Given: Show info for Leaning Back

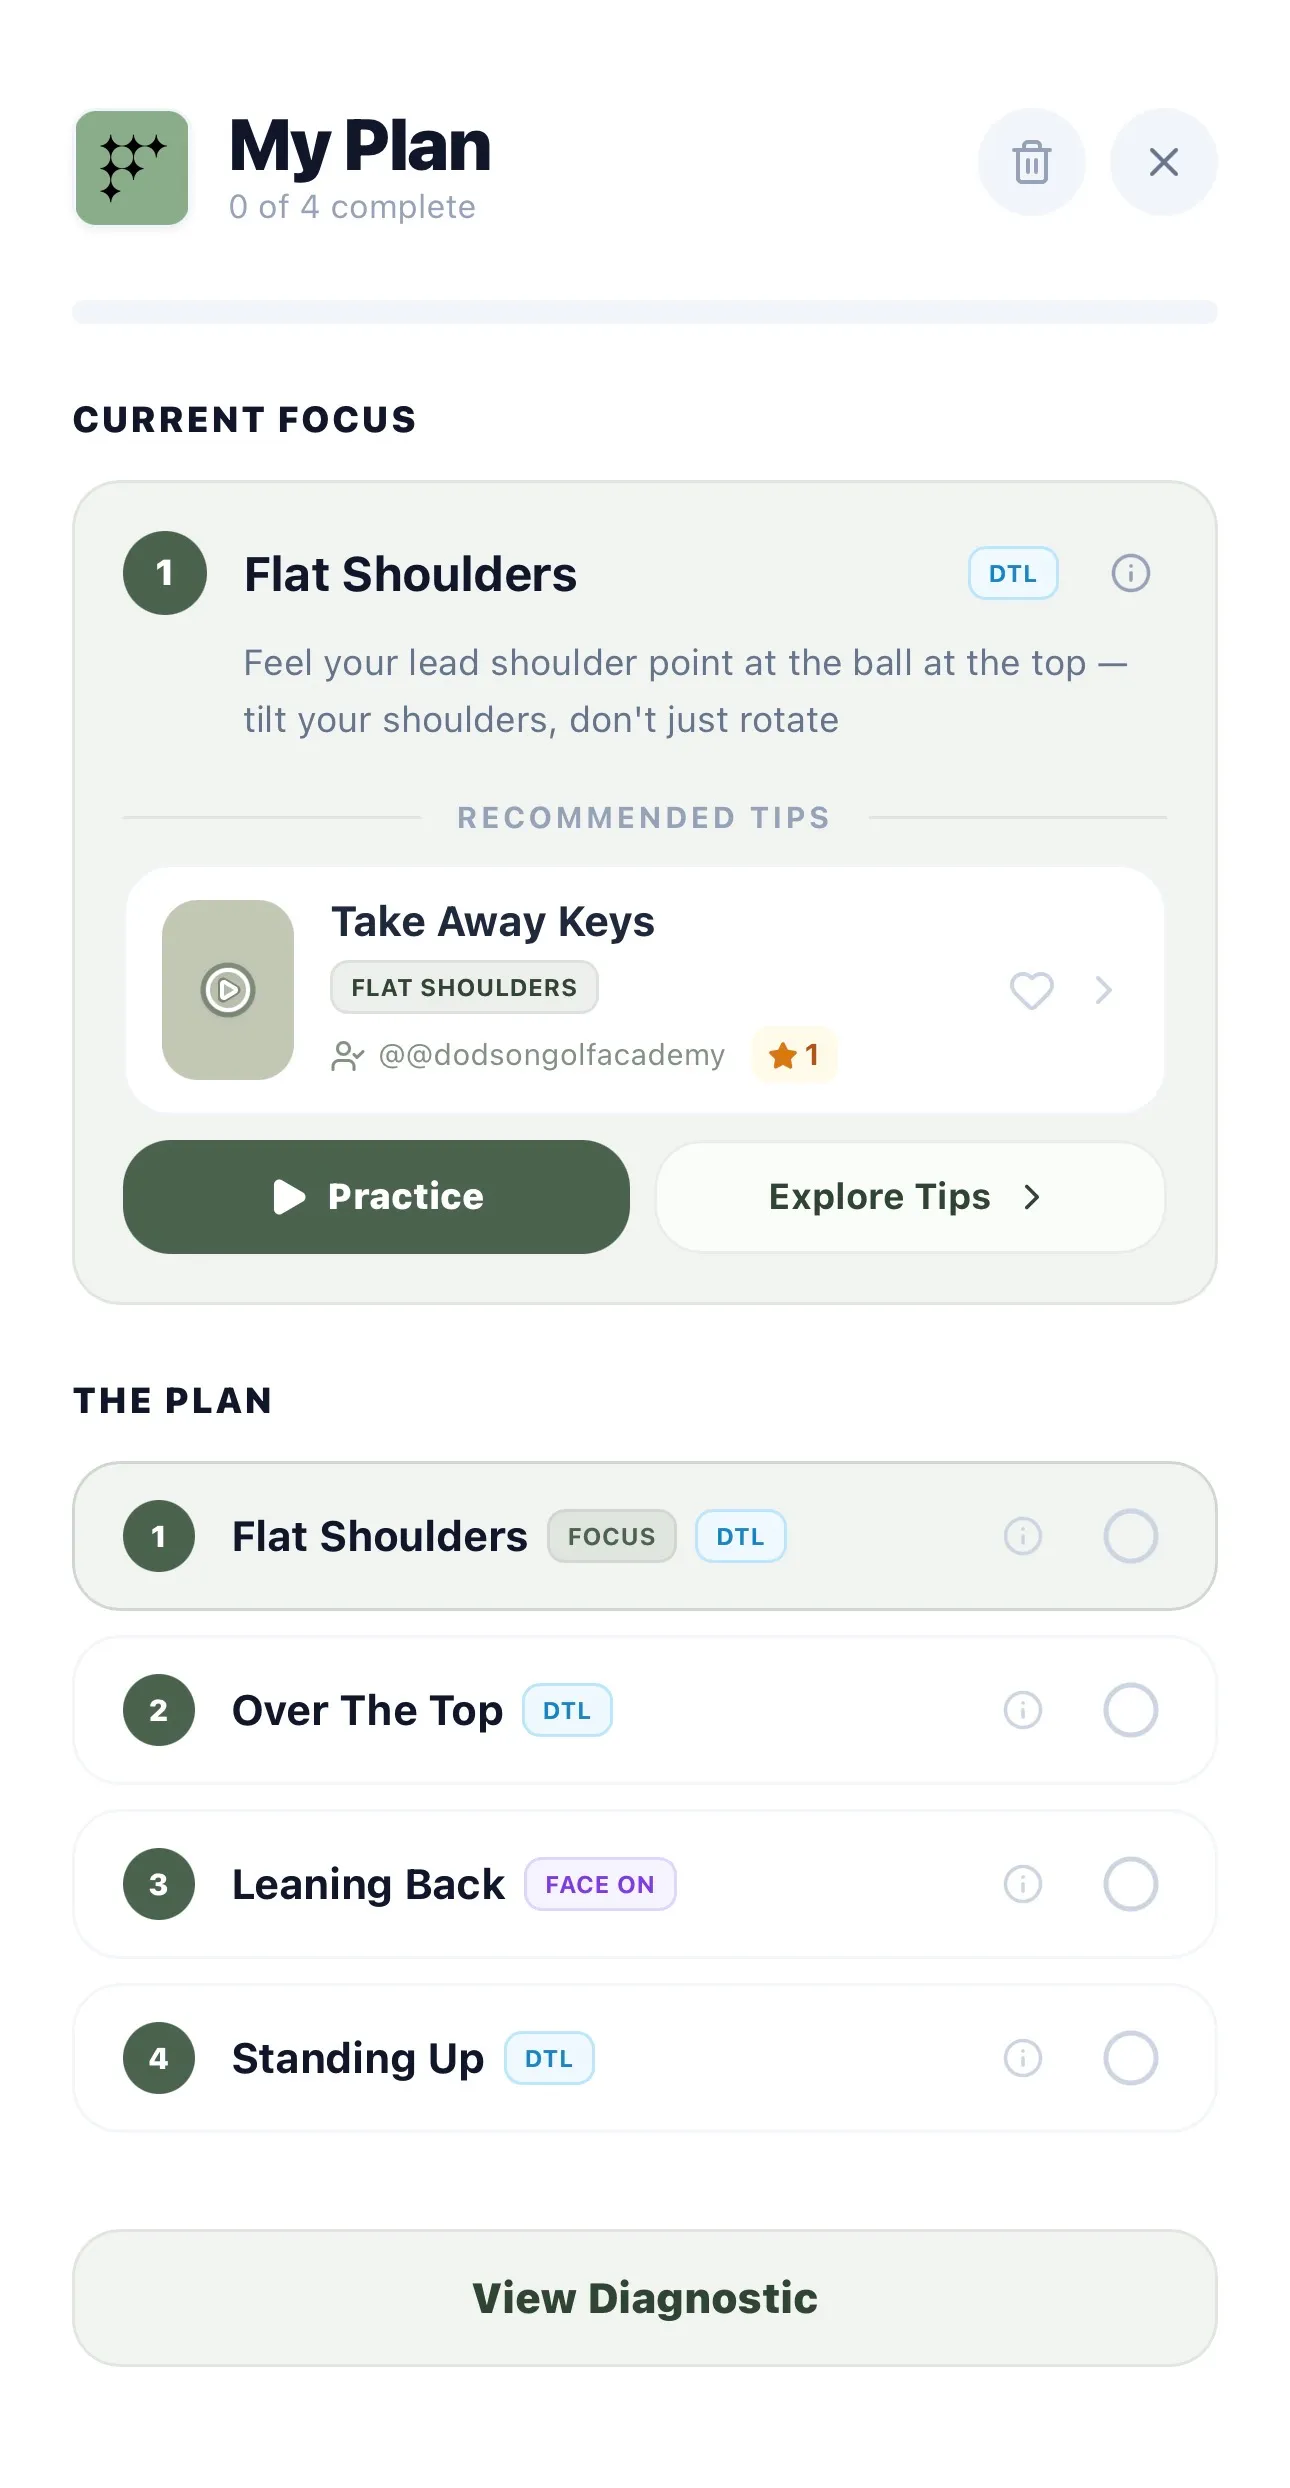Looking at the screenshot, I should coord(1022,1884).
